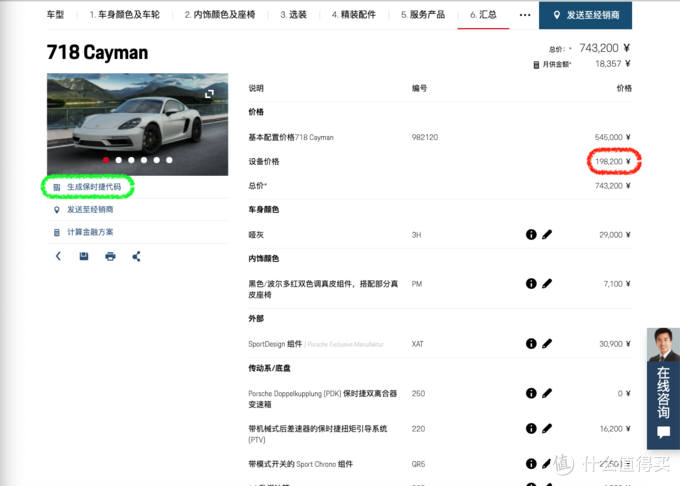Image resolution: width=680 pixels, height=486 pixels.
Task: Edit the PM interior color option
Action: point(547,284)
